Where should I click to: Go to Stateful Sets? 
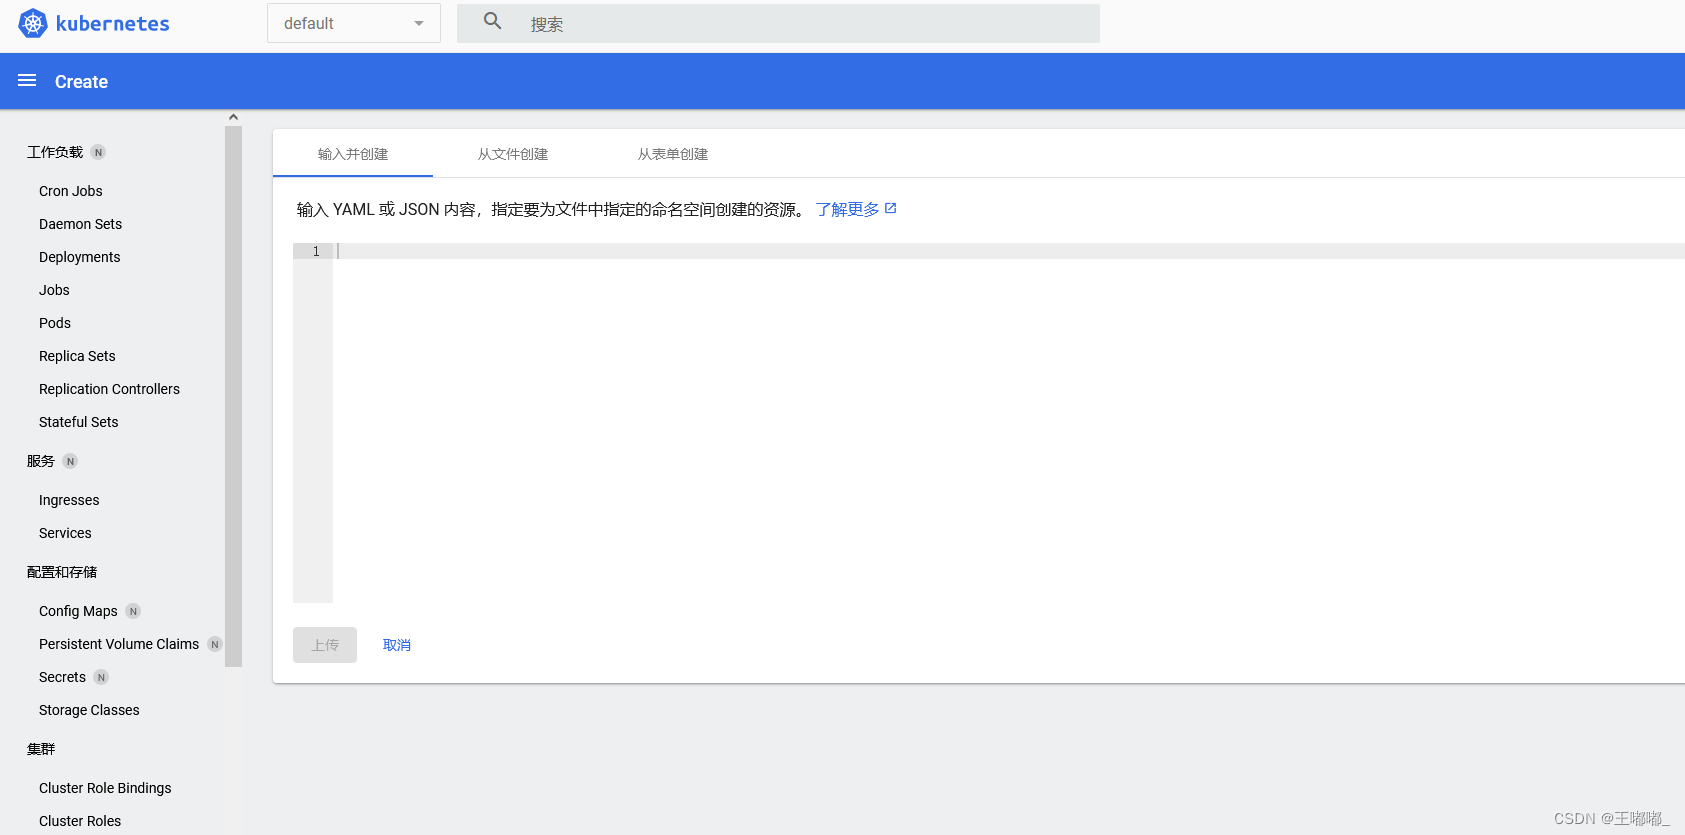(78, 422)
